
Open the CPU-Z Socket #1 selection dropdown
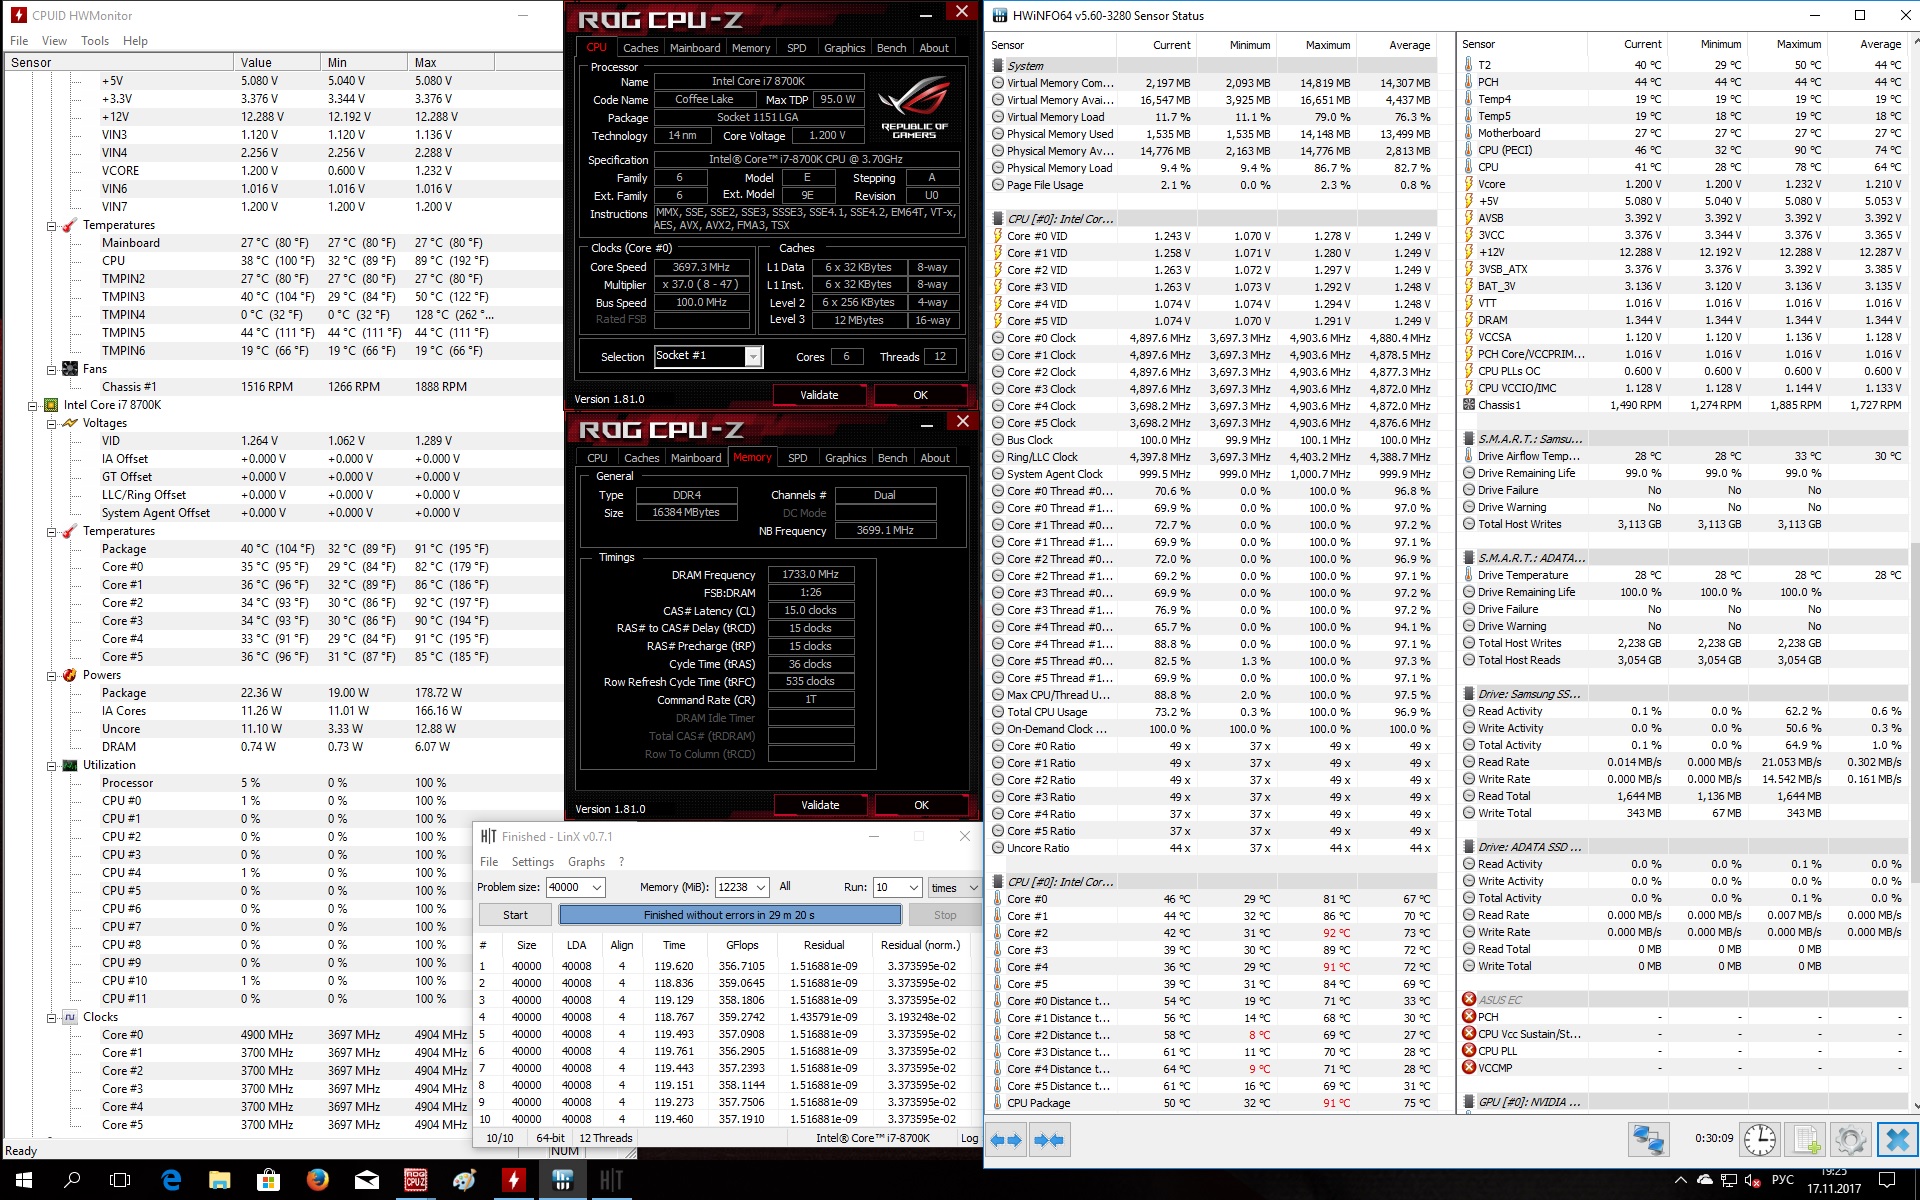[x=753, y=357]
